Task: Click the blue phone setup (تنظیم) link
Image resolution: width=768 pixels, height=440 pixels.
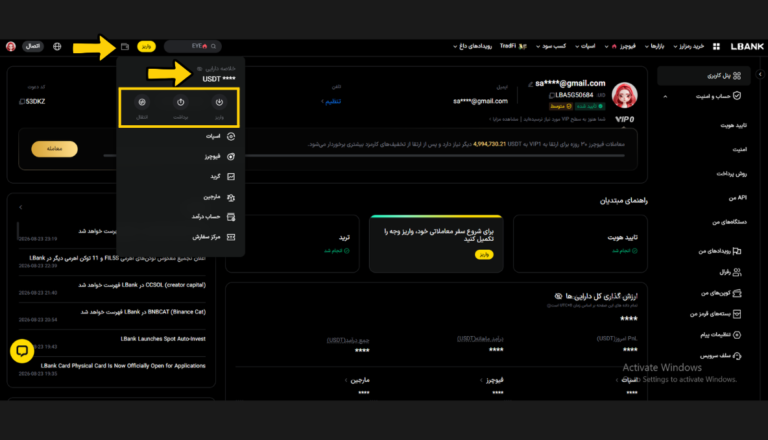Action: tap(332, 101)
